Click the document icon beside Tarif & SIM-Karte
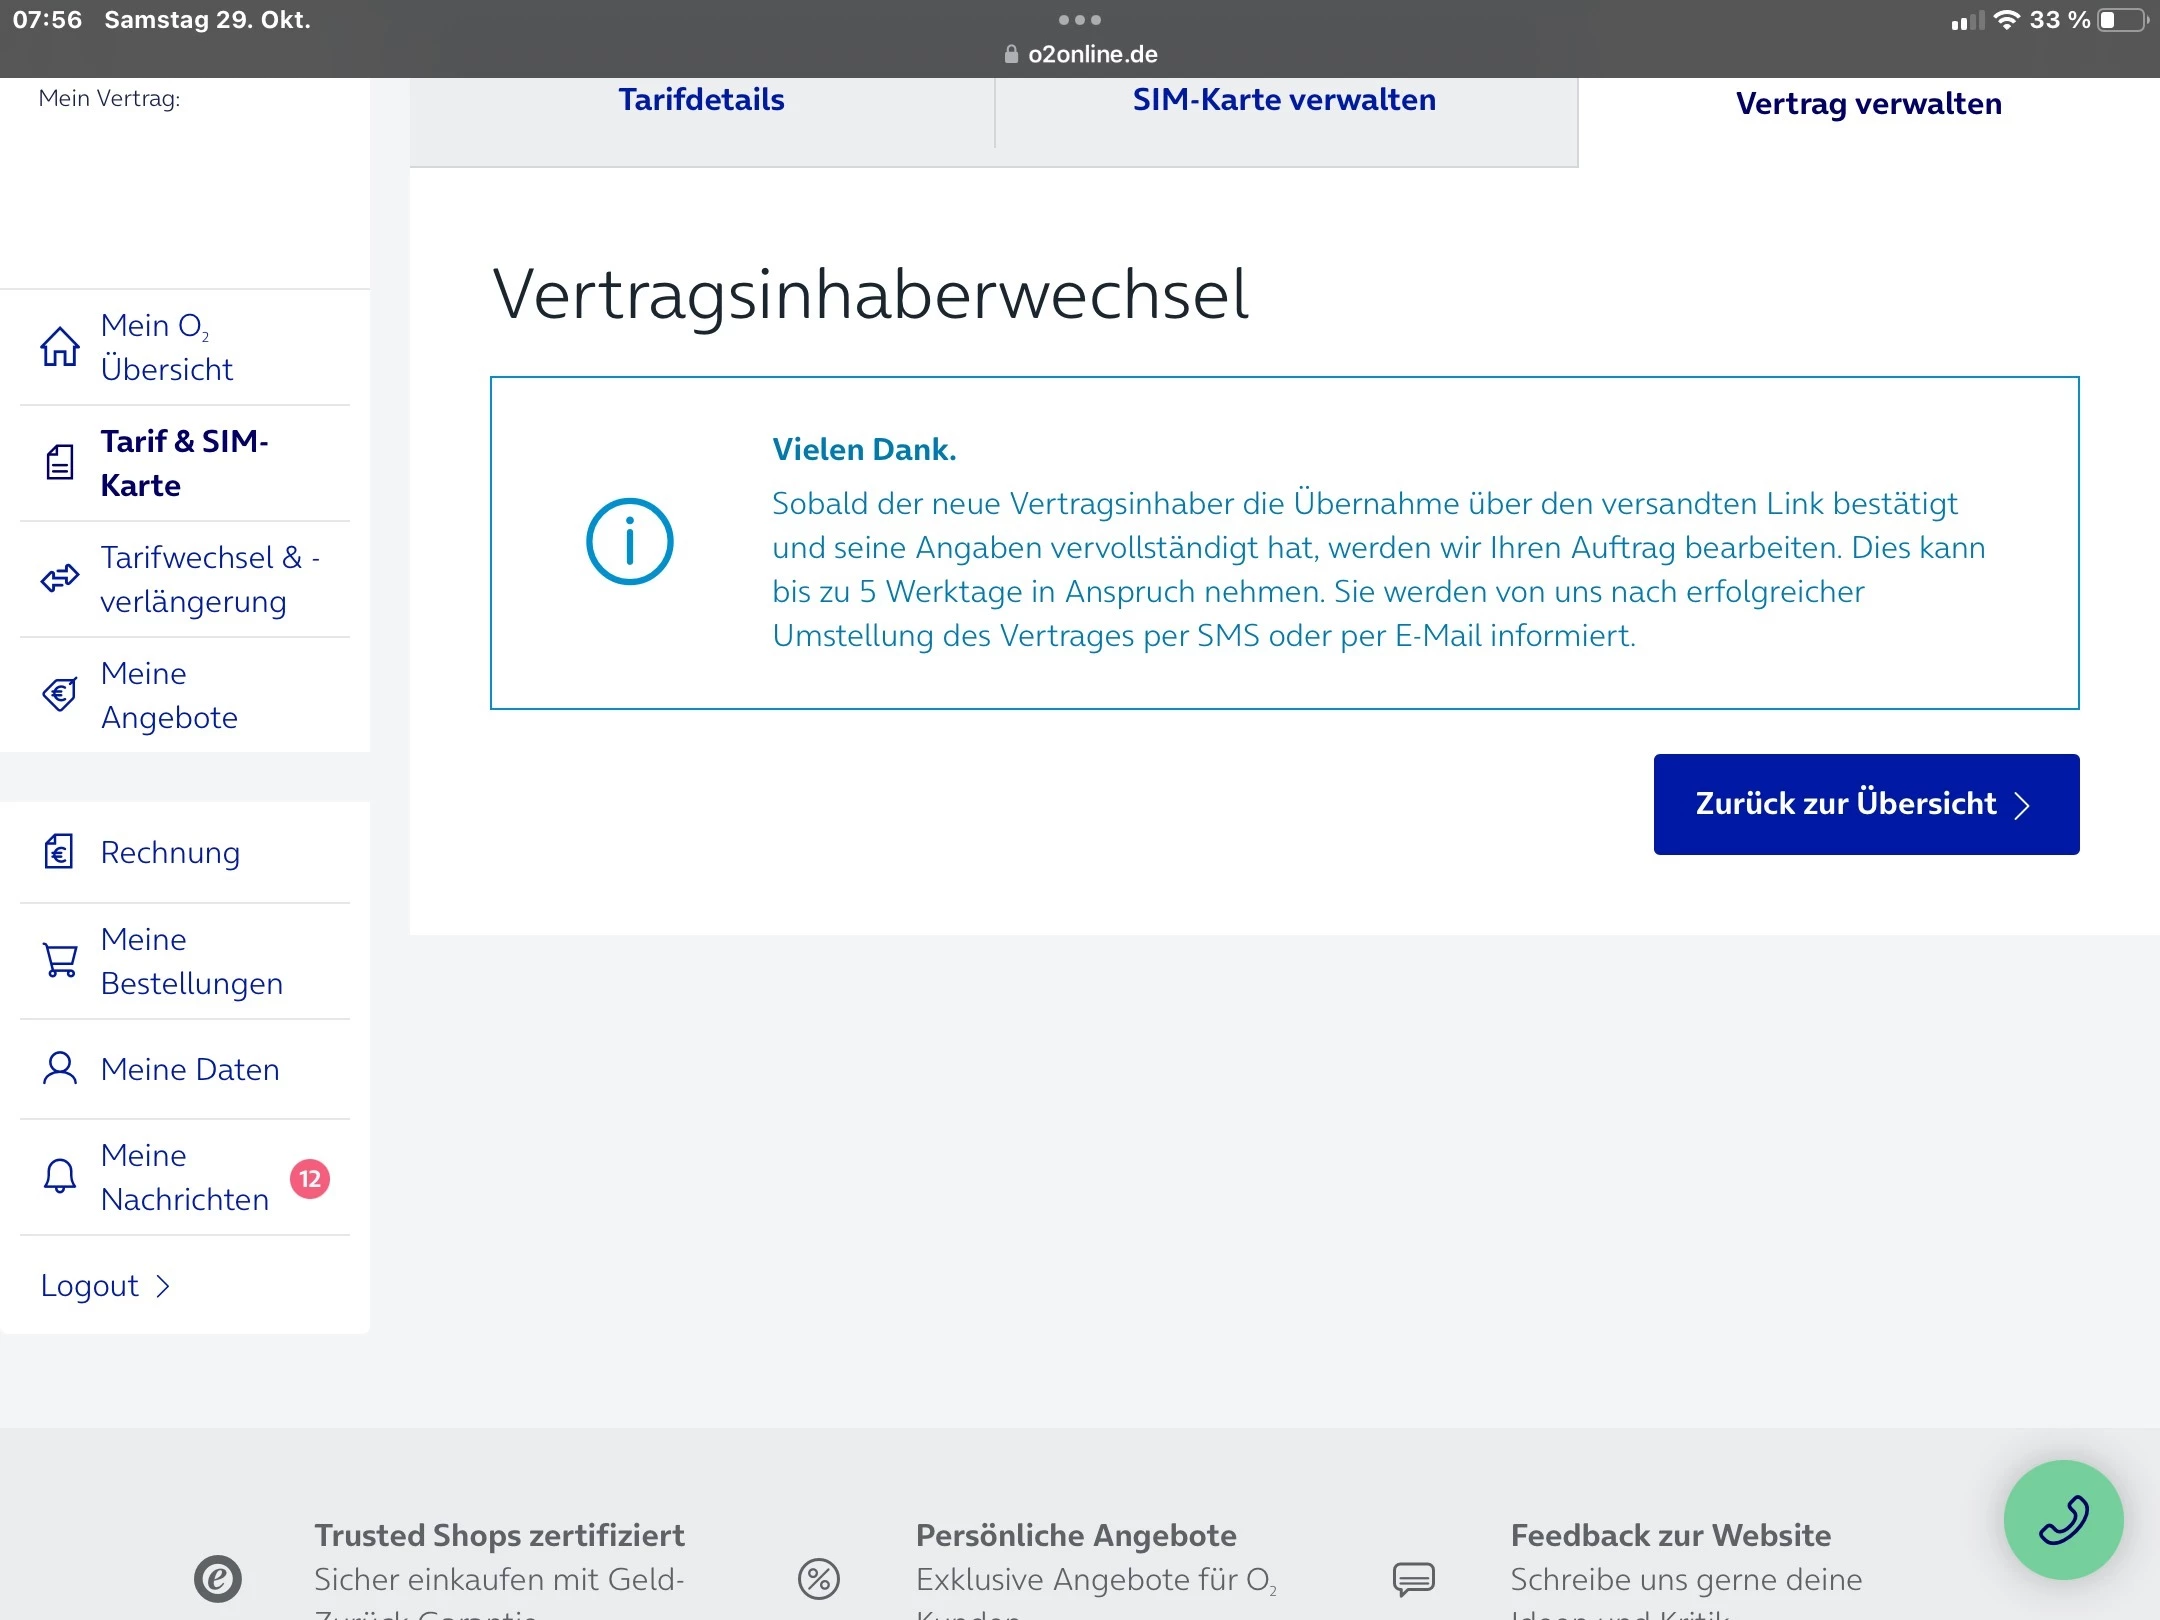 click(60, 463)
